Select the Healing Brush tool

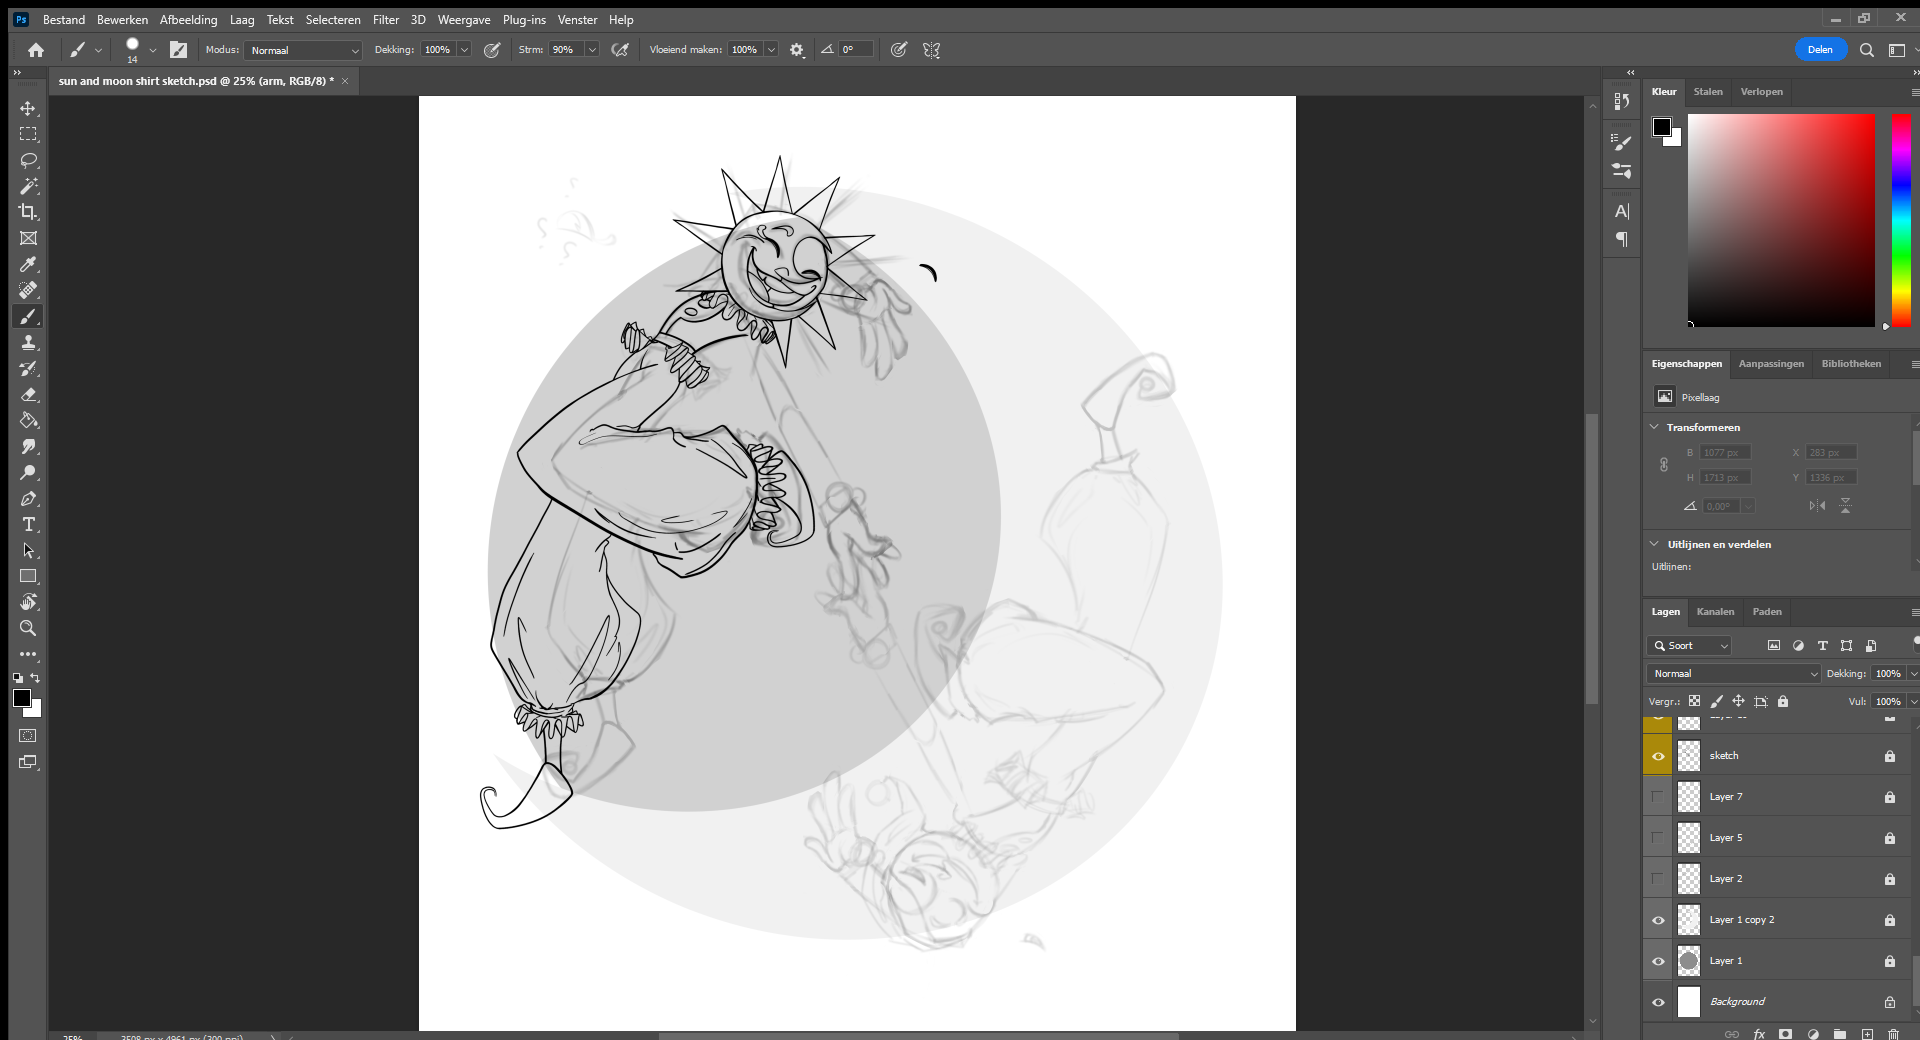coord(28,290)
